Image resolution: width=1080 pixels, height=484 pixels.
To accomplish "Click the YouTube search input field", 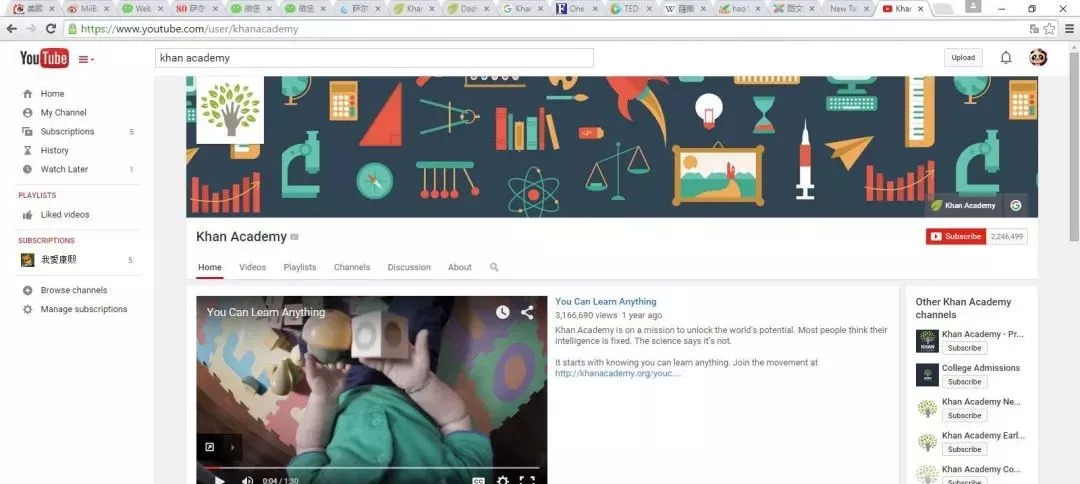I will click(374, 58).
